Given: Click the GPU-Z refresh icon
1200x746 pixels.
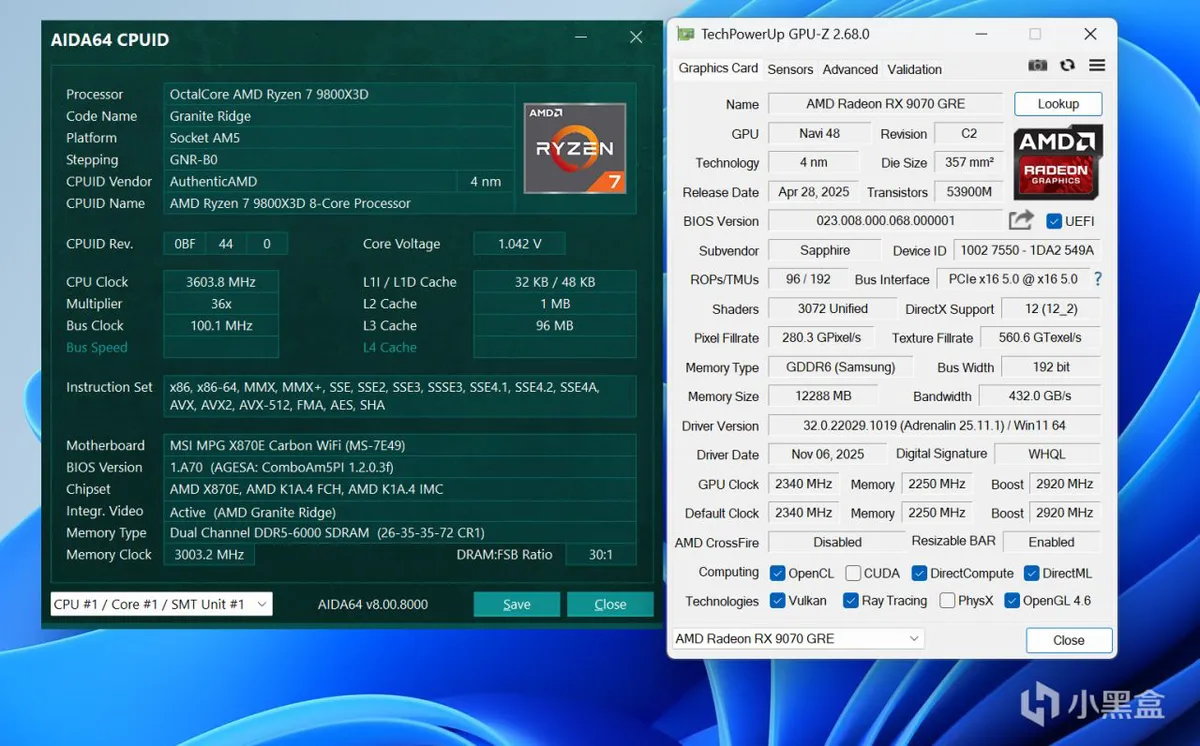Looking at the screenshot, I should click(x=1067, y=65).
